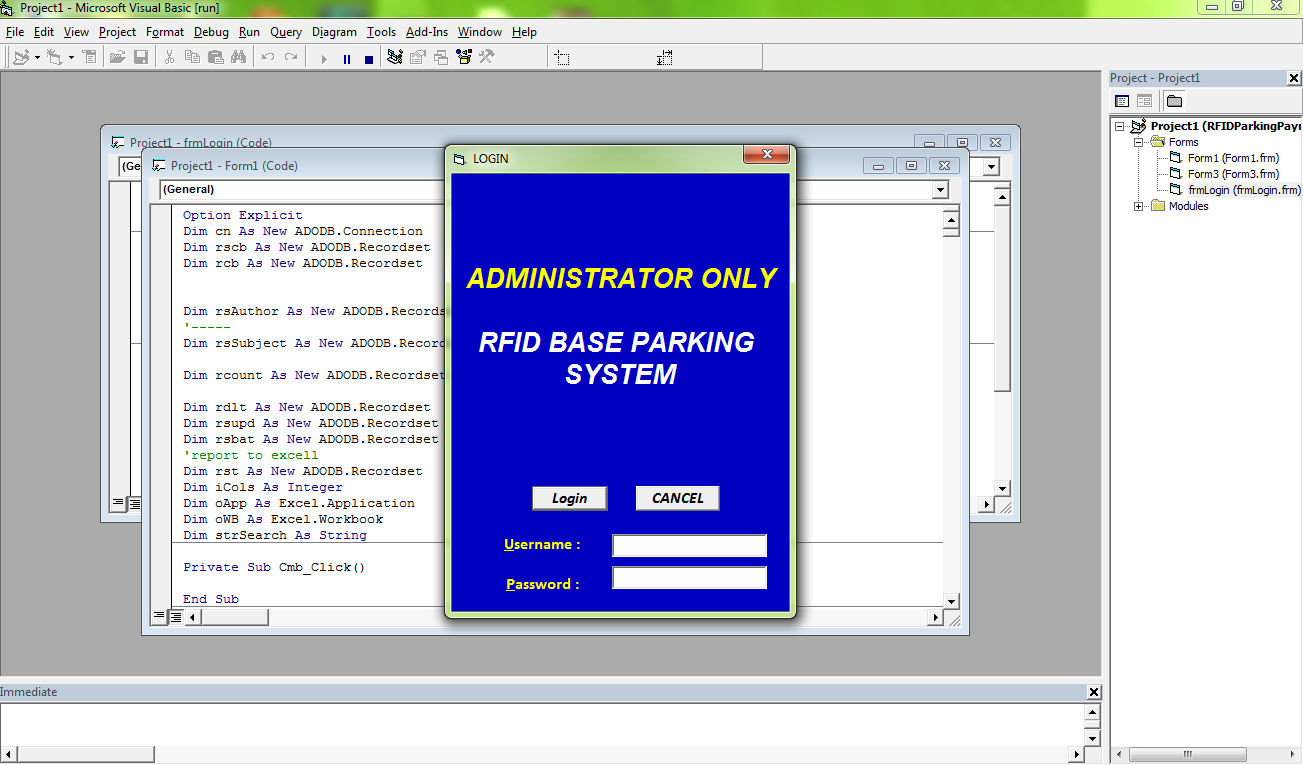1303x765 pixels.
Task: Expand the Modules folder in Project Explorer
Action: (x=1138, y=206)
